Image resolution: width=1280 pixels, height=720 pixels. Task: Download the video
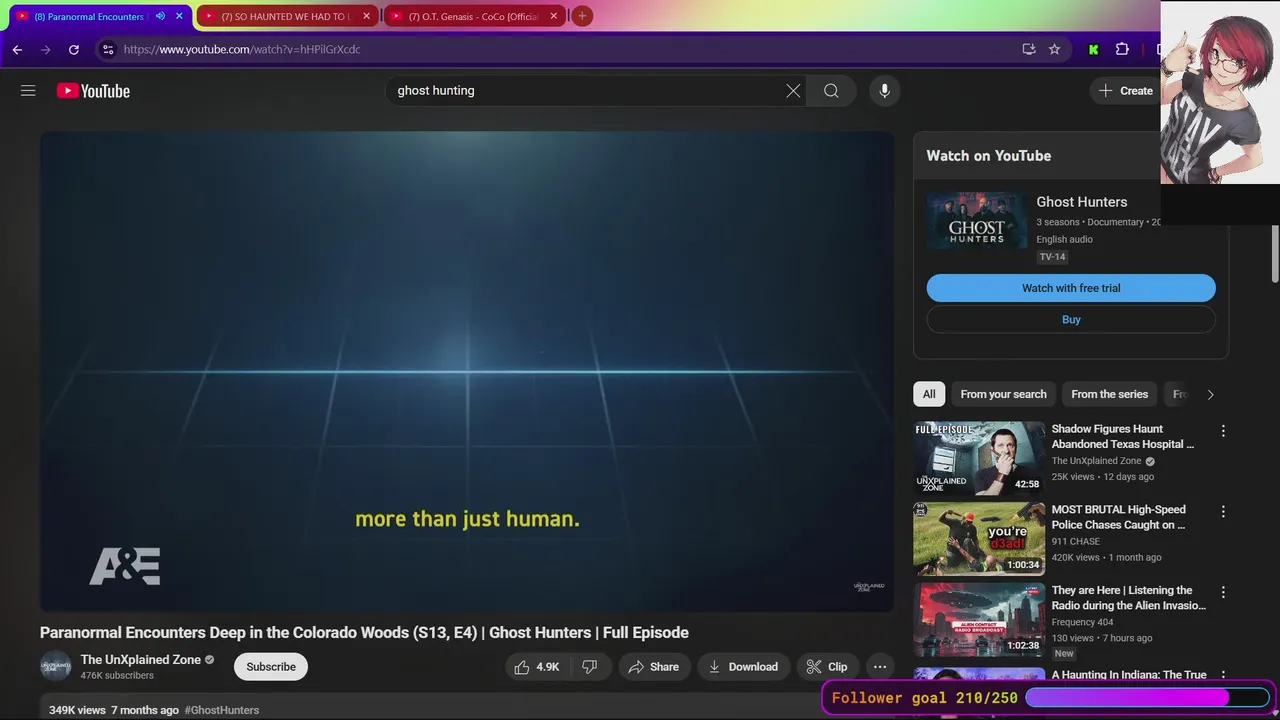pos(743,667)
